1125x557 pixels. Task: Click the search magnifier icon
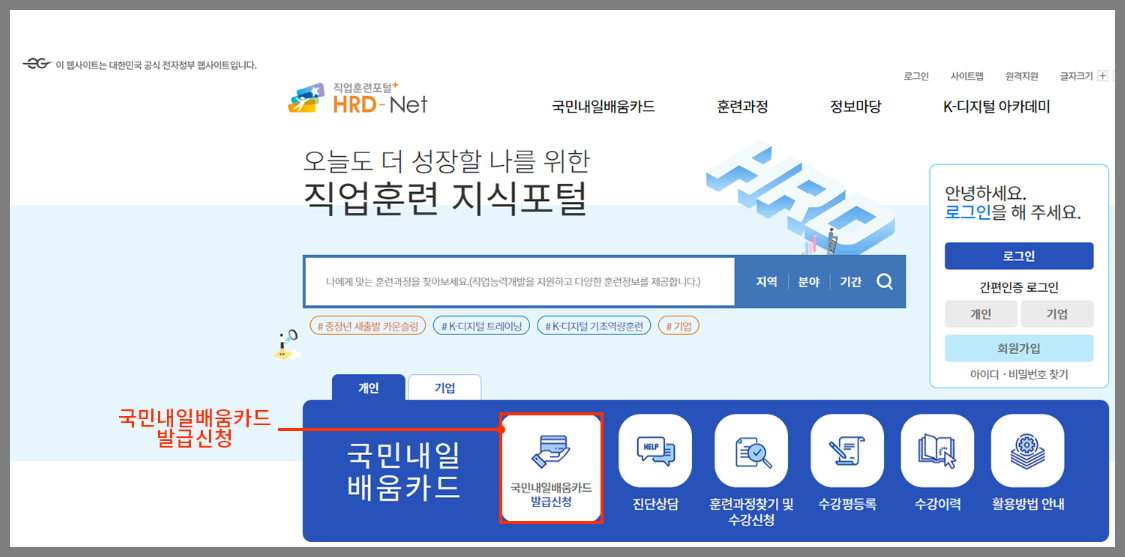click(885, 281)
